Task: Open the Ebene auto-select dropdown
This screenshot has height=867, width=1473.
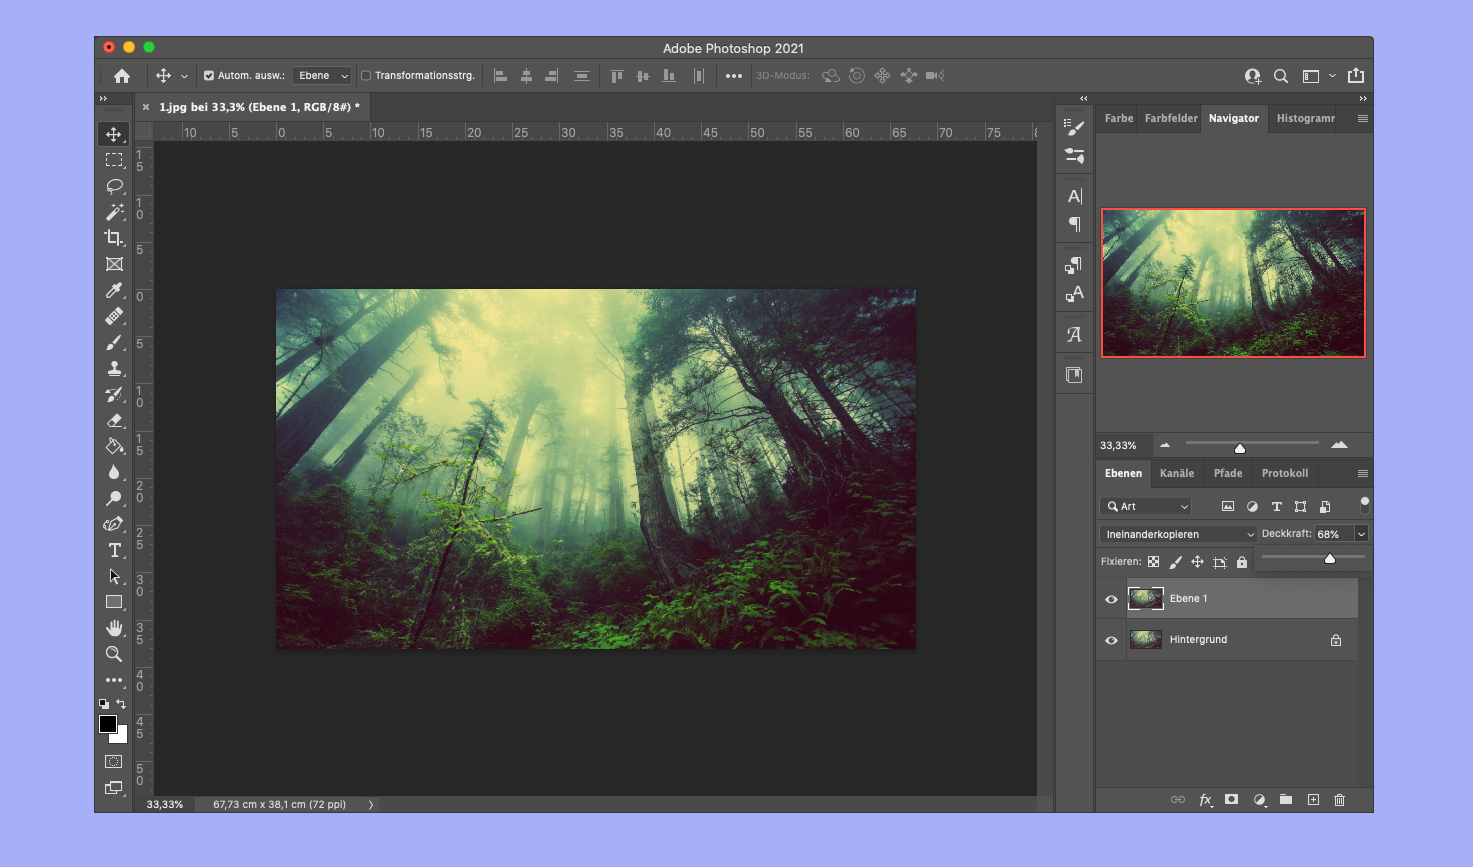Action: pyautogui.click(x=322, y=76)
